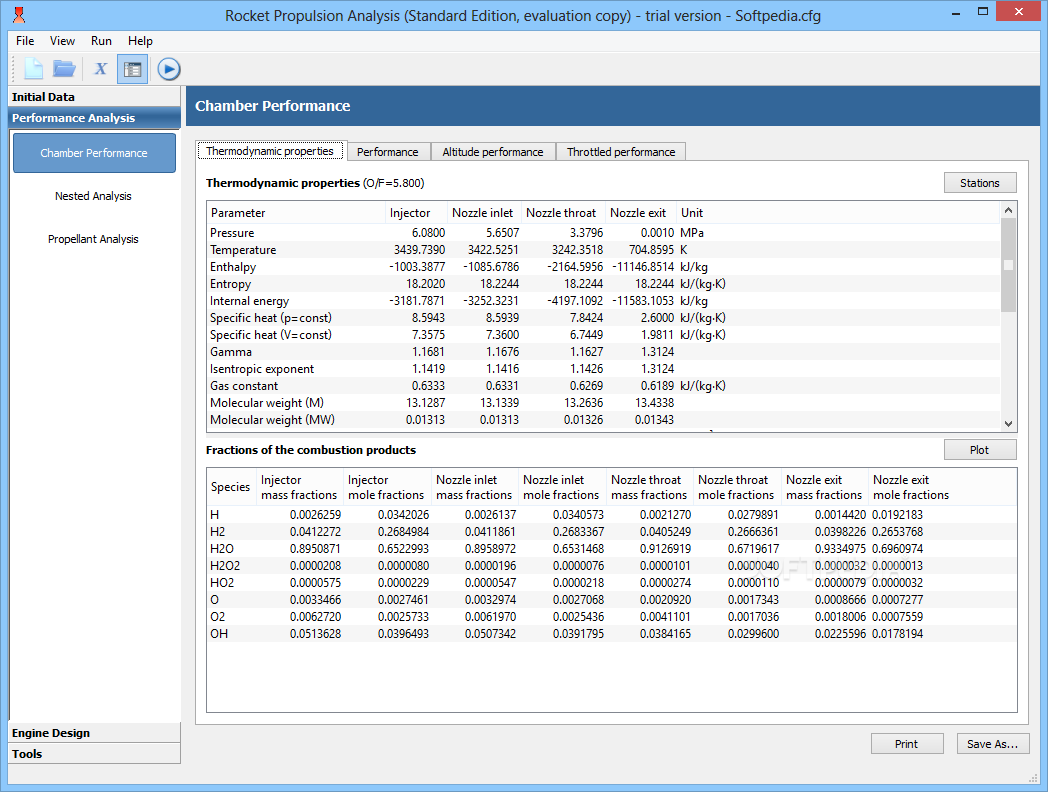1048x792 pixels.
Task: Click the Nozzle exit mole fractions header
Action: click(911, 487)
